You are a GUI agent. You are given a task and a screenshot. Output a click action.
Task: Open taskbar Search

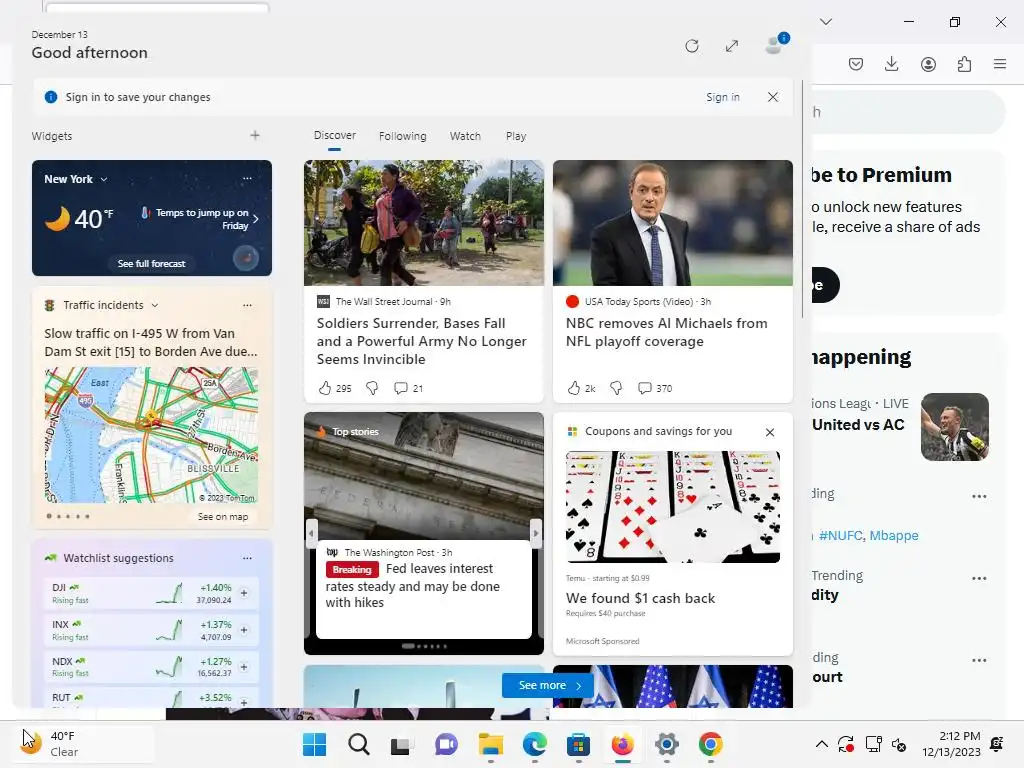click(359, 744)
